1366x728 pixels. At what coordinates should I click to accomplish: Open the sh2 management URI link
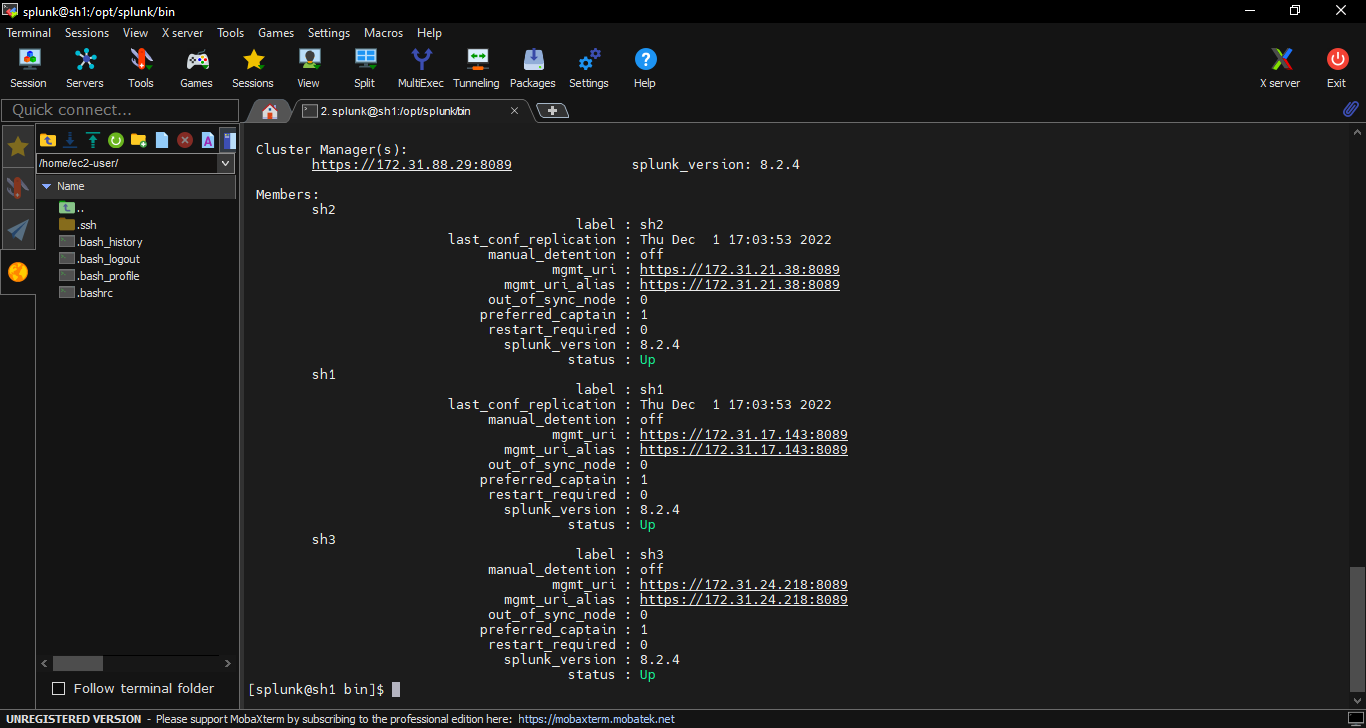pyautogui.click(x=739, y=269)
